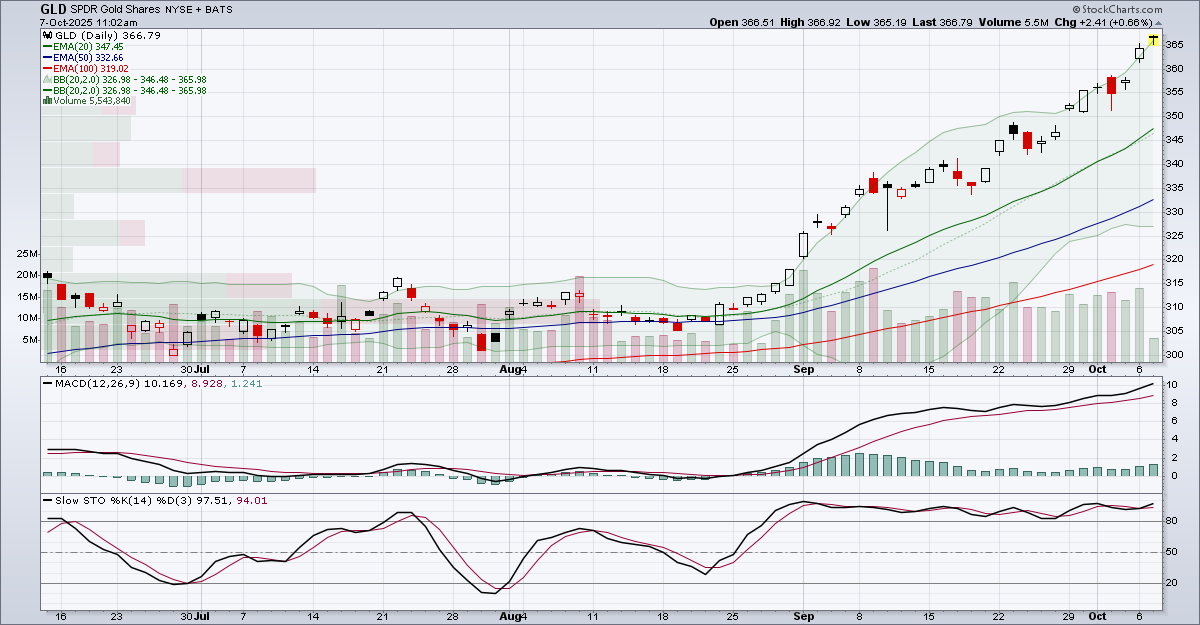The image size is (1200, 625).
Task: Click the candlestick icon beside GLD (Daily)
Action: [46, 35]
